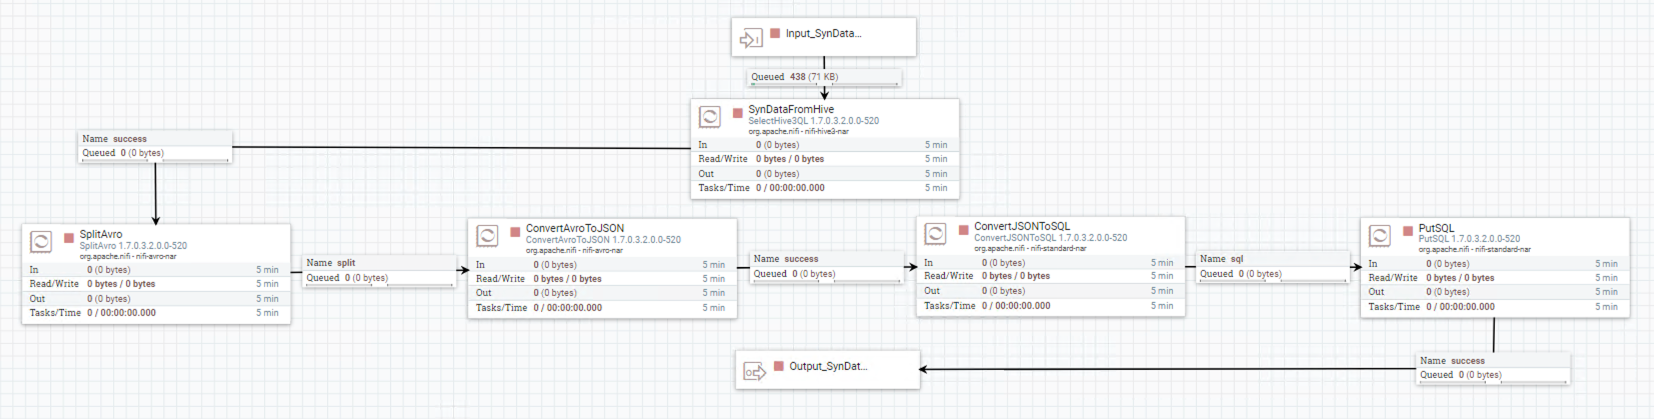Click the ConvertAvroToJSON processor icon
The height and width of the screenshot is (419, 1654).
(487, 236)
